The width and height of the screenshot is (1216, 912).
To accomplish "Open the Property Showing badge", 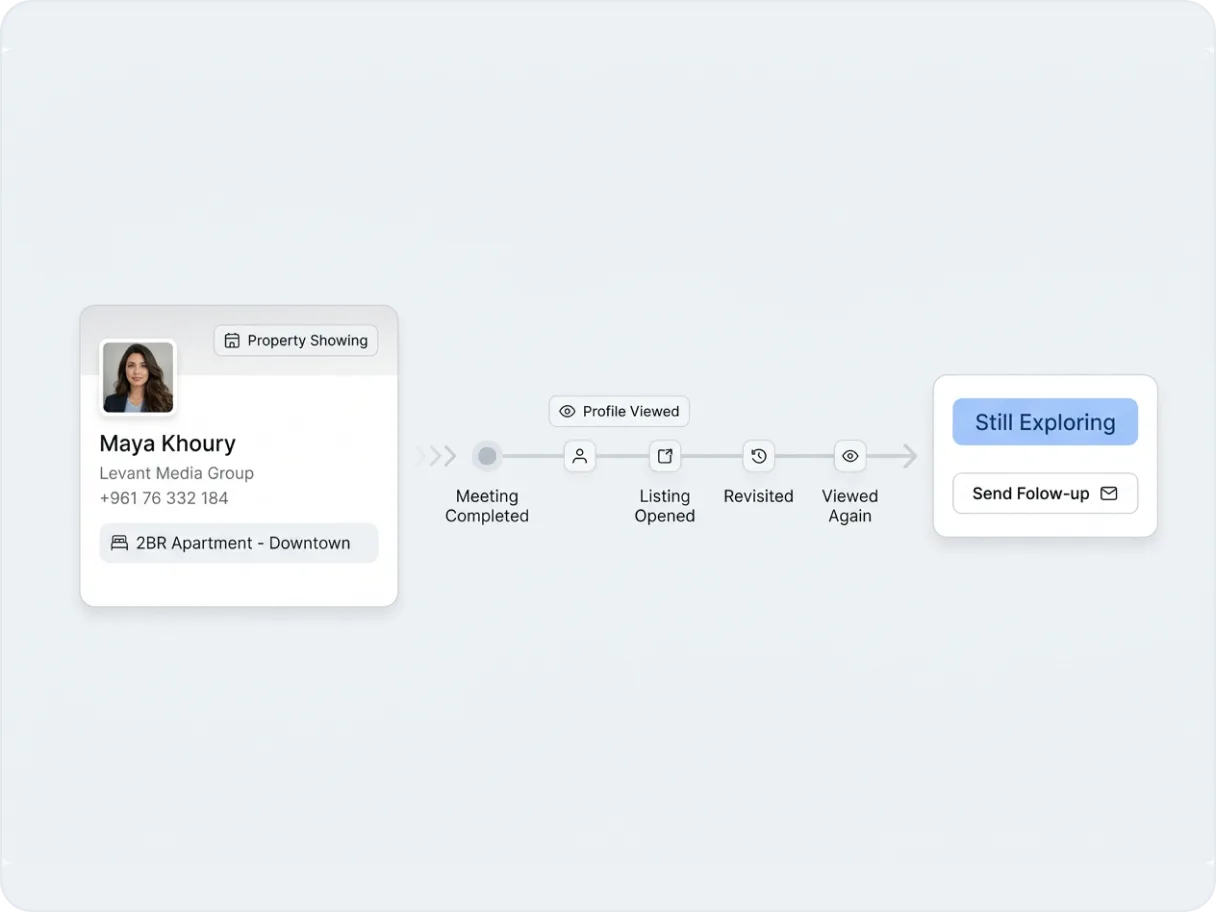I will pos(295,340).
